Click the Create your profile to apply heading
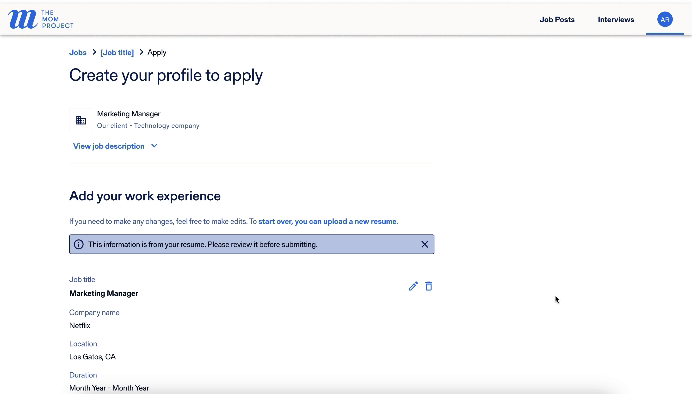 166,75
